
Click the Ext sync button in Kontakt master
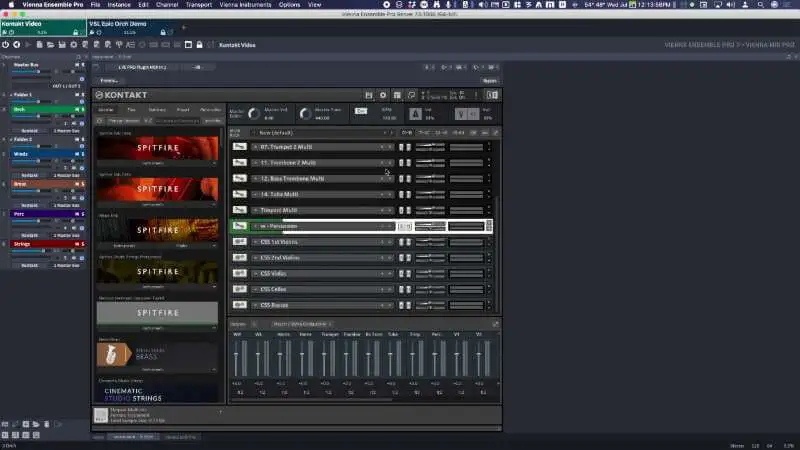point(361,111)
